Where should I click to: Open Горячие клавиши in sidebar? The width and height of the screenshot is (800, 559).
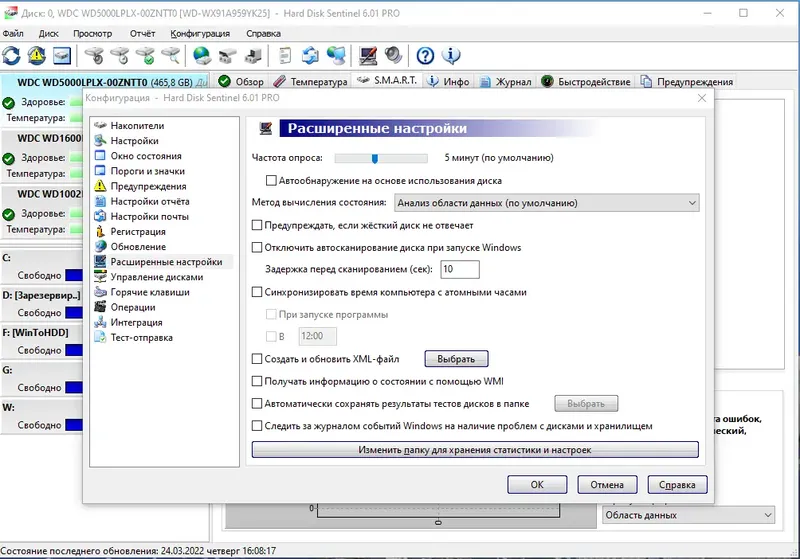coord(150,292)
